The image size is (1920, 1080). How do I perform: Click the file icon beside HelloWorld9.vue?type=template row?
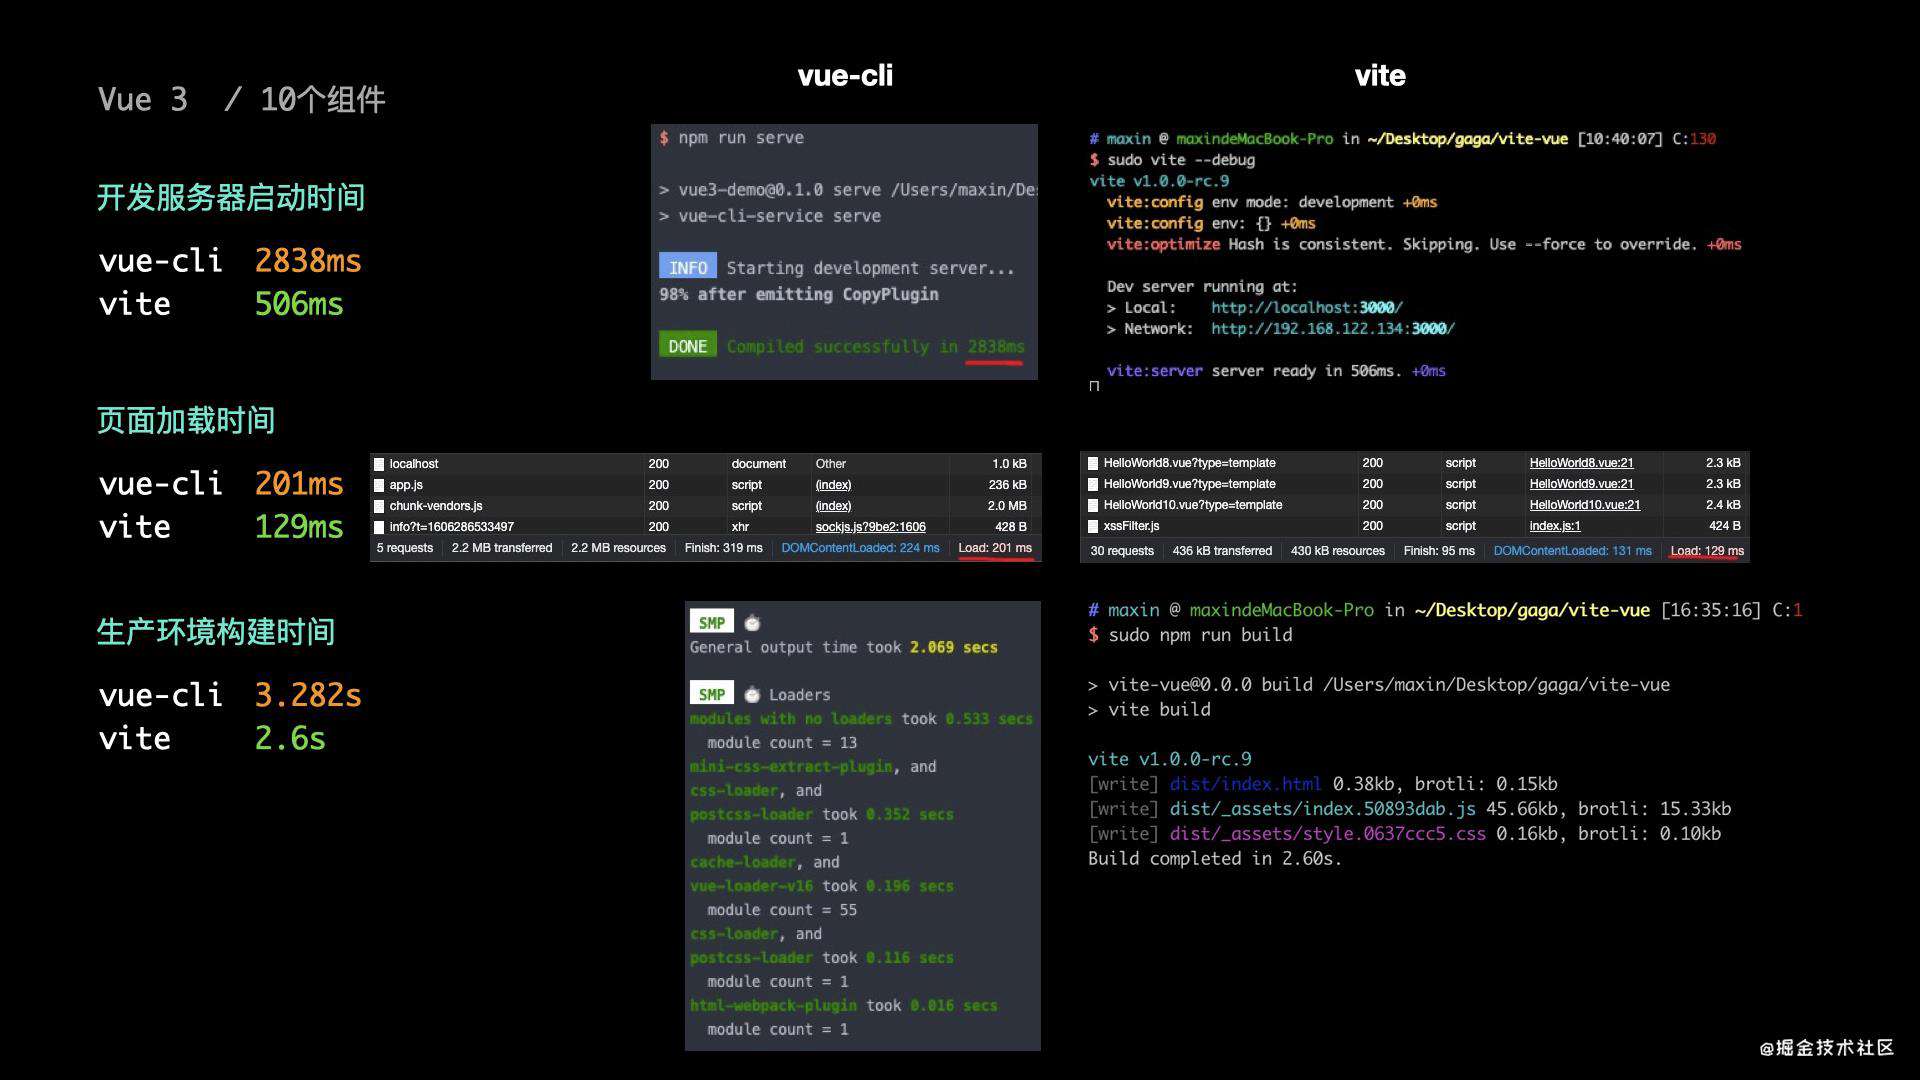tap(1093, 484)
